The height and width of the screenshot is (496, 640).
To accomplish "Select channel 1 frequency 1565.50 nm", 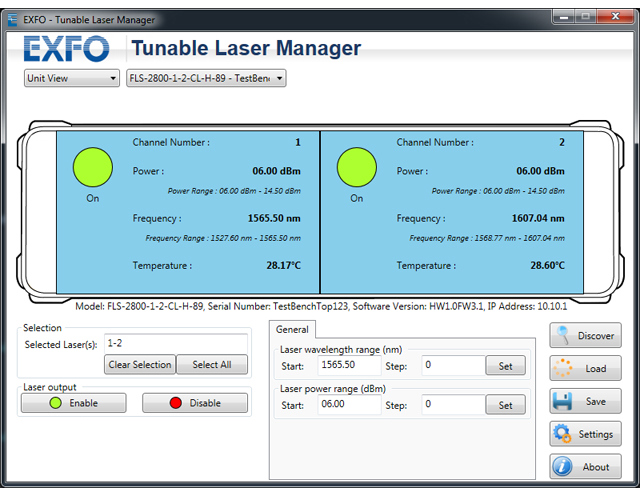I will click(x=274, y=218).
